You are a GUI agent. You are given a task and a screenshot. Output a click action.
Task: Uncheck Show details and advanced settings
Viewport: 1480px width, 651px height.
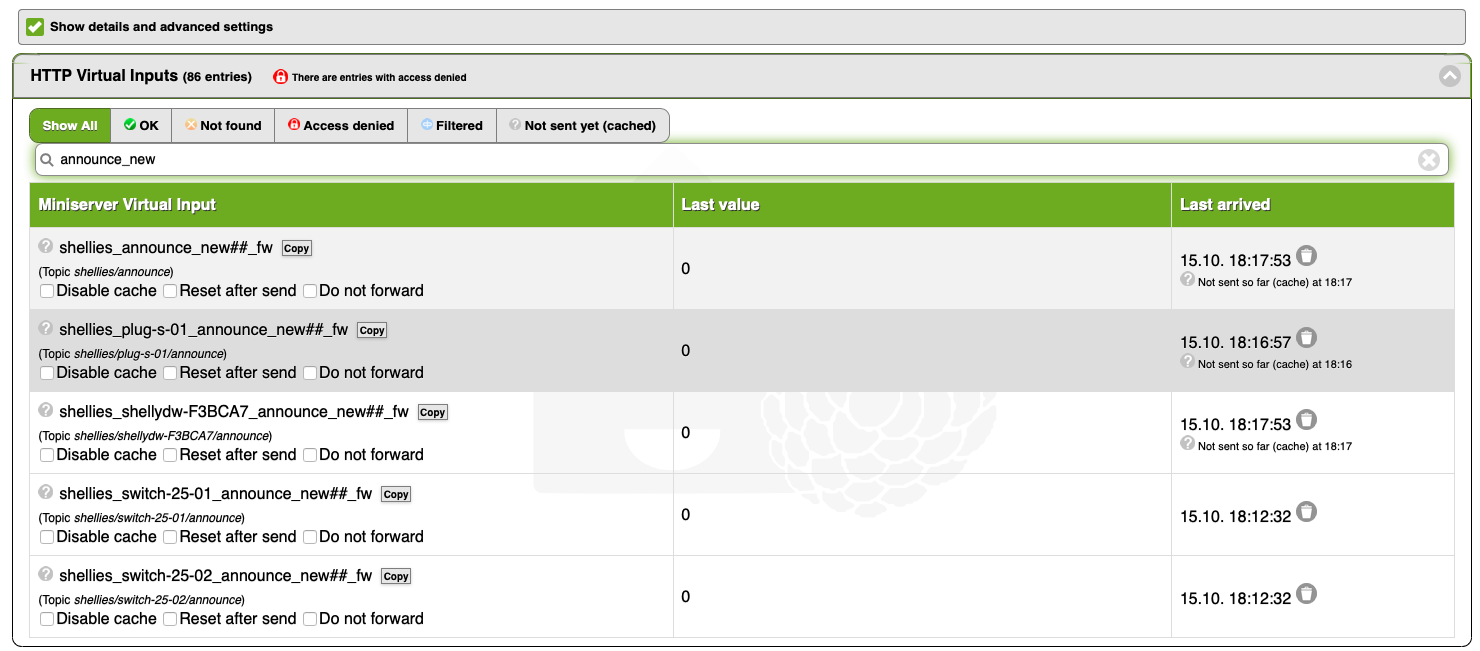click(x=35, y=27)
